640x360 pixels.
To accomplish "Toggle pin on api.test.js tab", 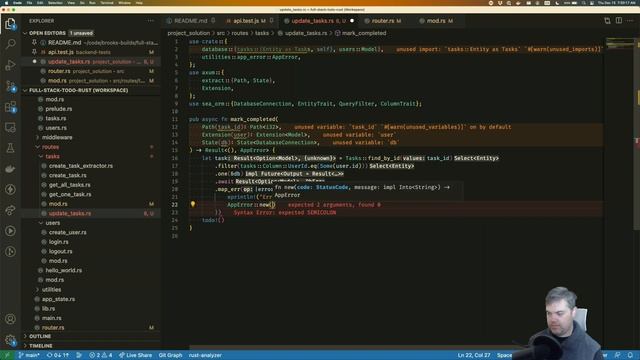I will (x=271, y=21).
